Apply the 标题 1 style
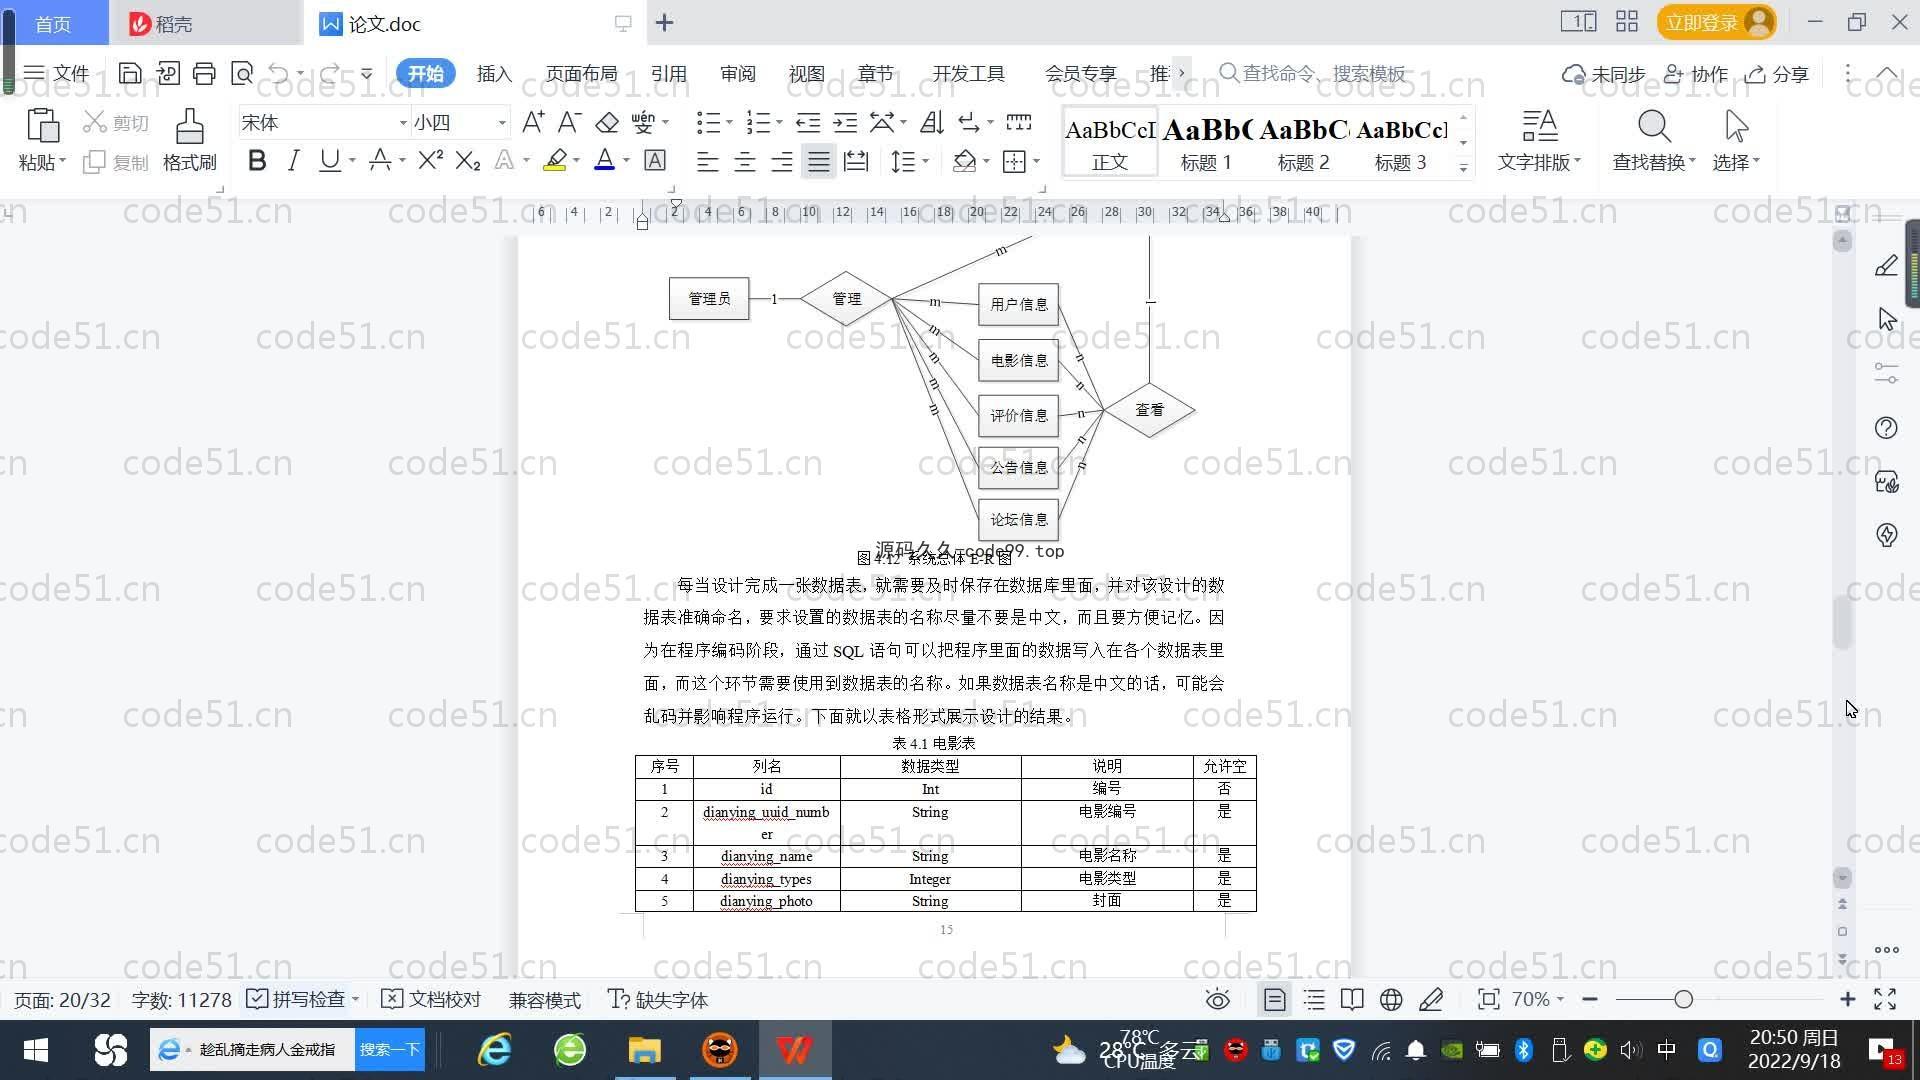Viewport: 1920px width, 1080px height. coord(1206,143)
